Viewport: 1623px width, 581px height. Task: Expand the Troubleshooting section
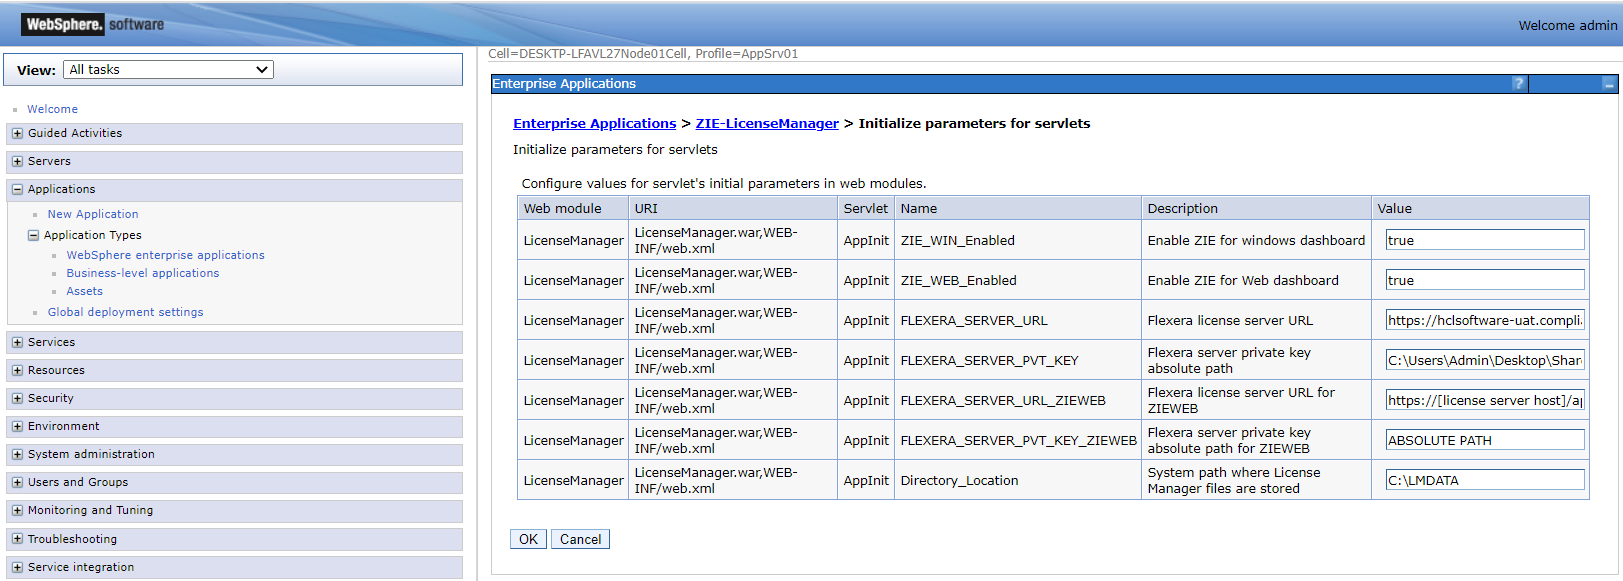(x=17, y=539)
